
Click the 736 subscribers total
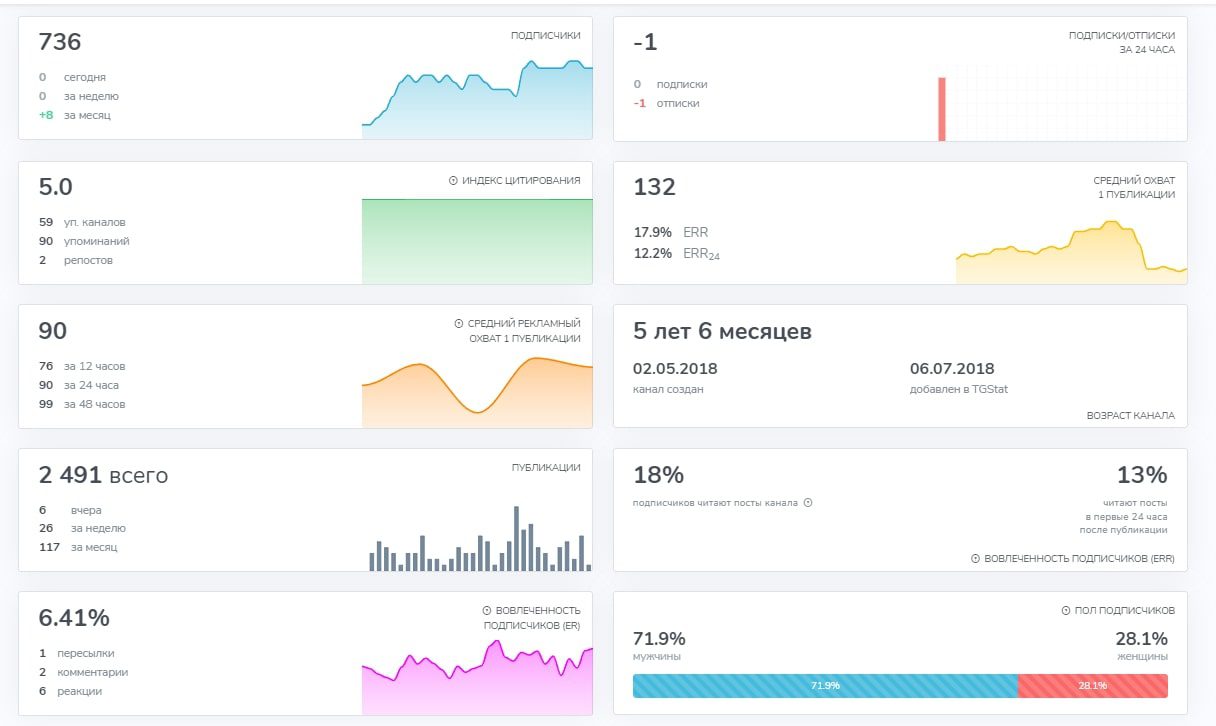(x=60, y=43)
